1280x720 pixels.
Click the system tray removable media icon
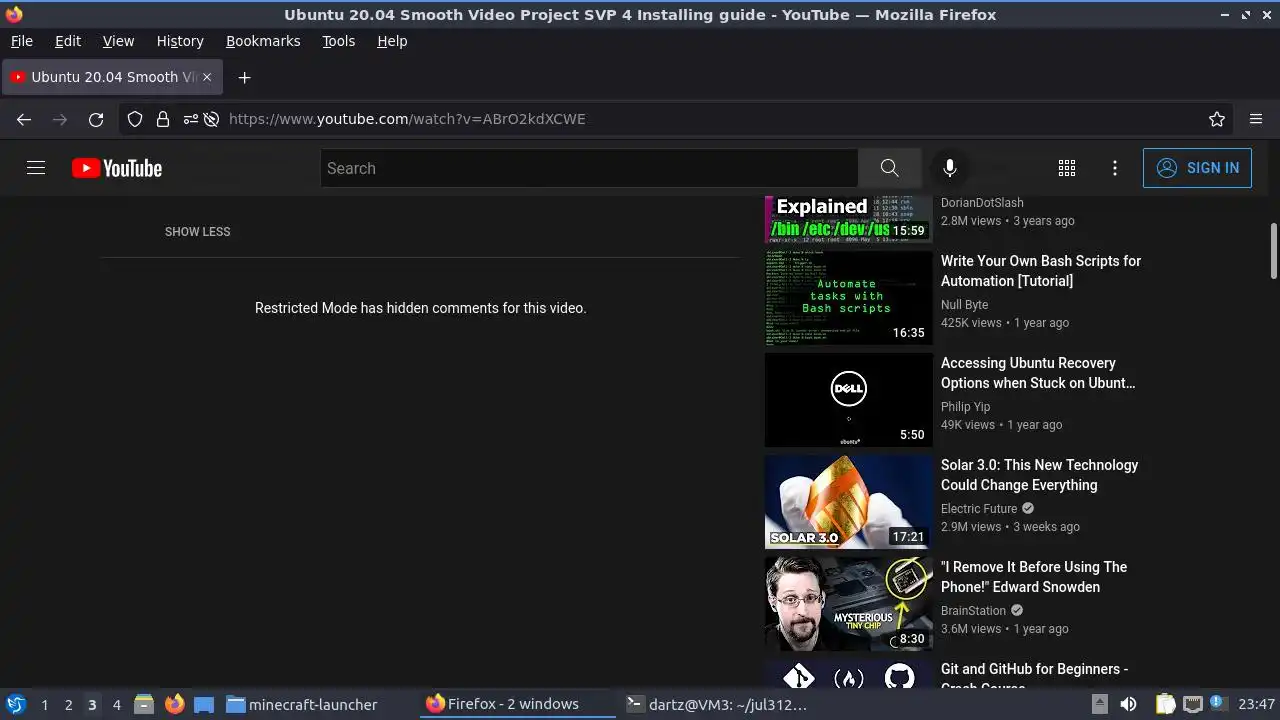pos(1100,704)
